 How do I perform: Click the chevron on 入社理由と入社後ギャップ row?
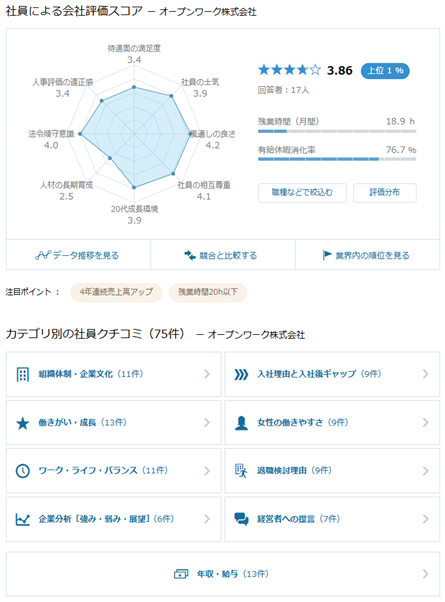(425, 374)
